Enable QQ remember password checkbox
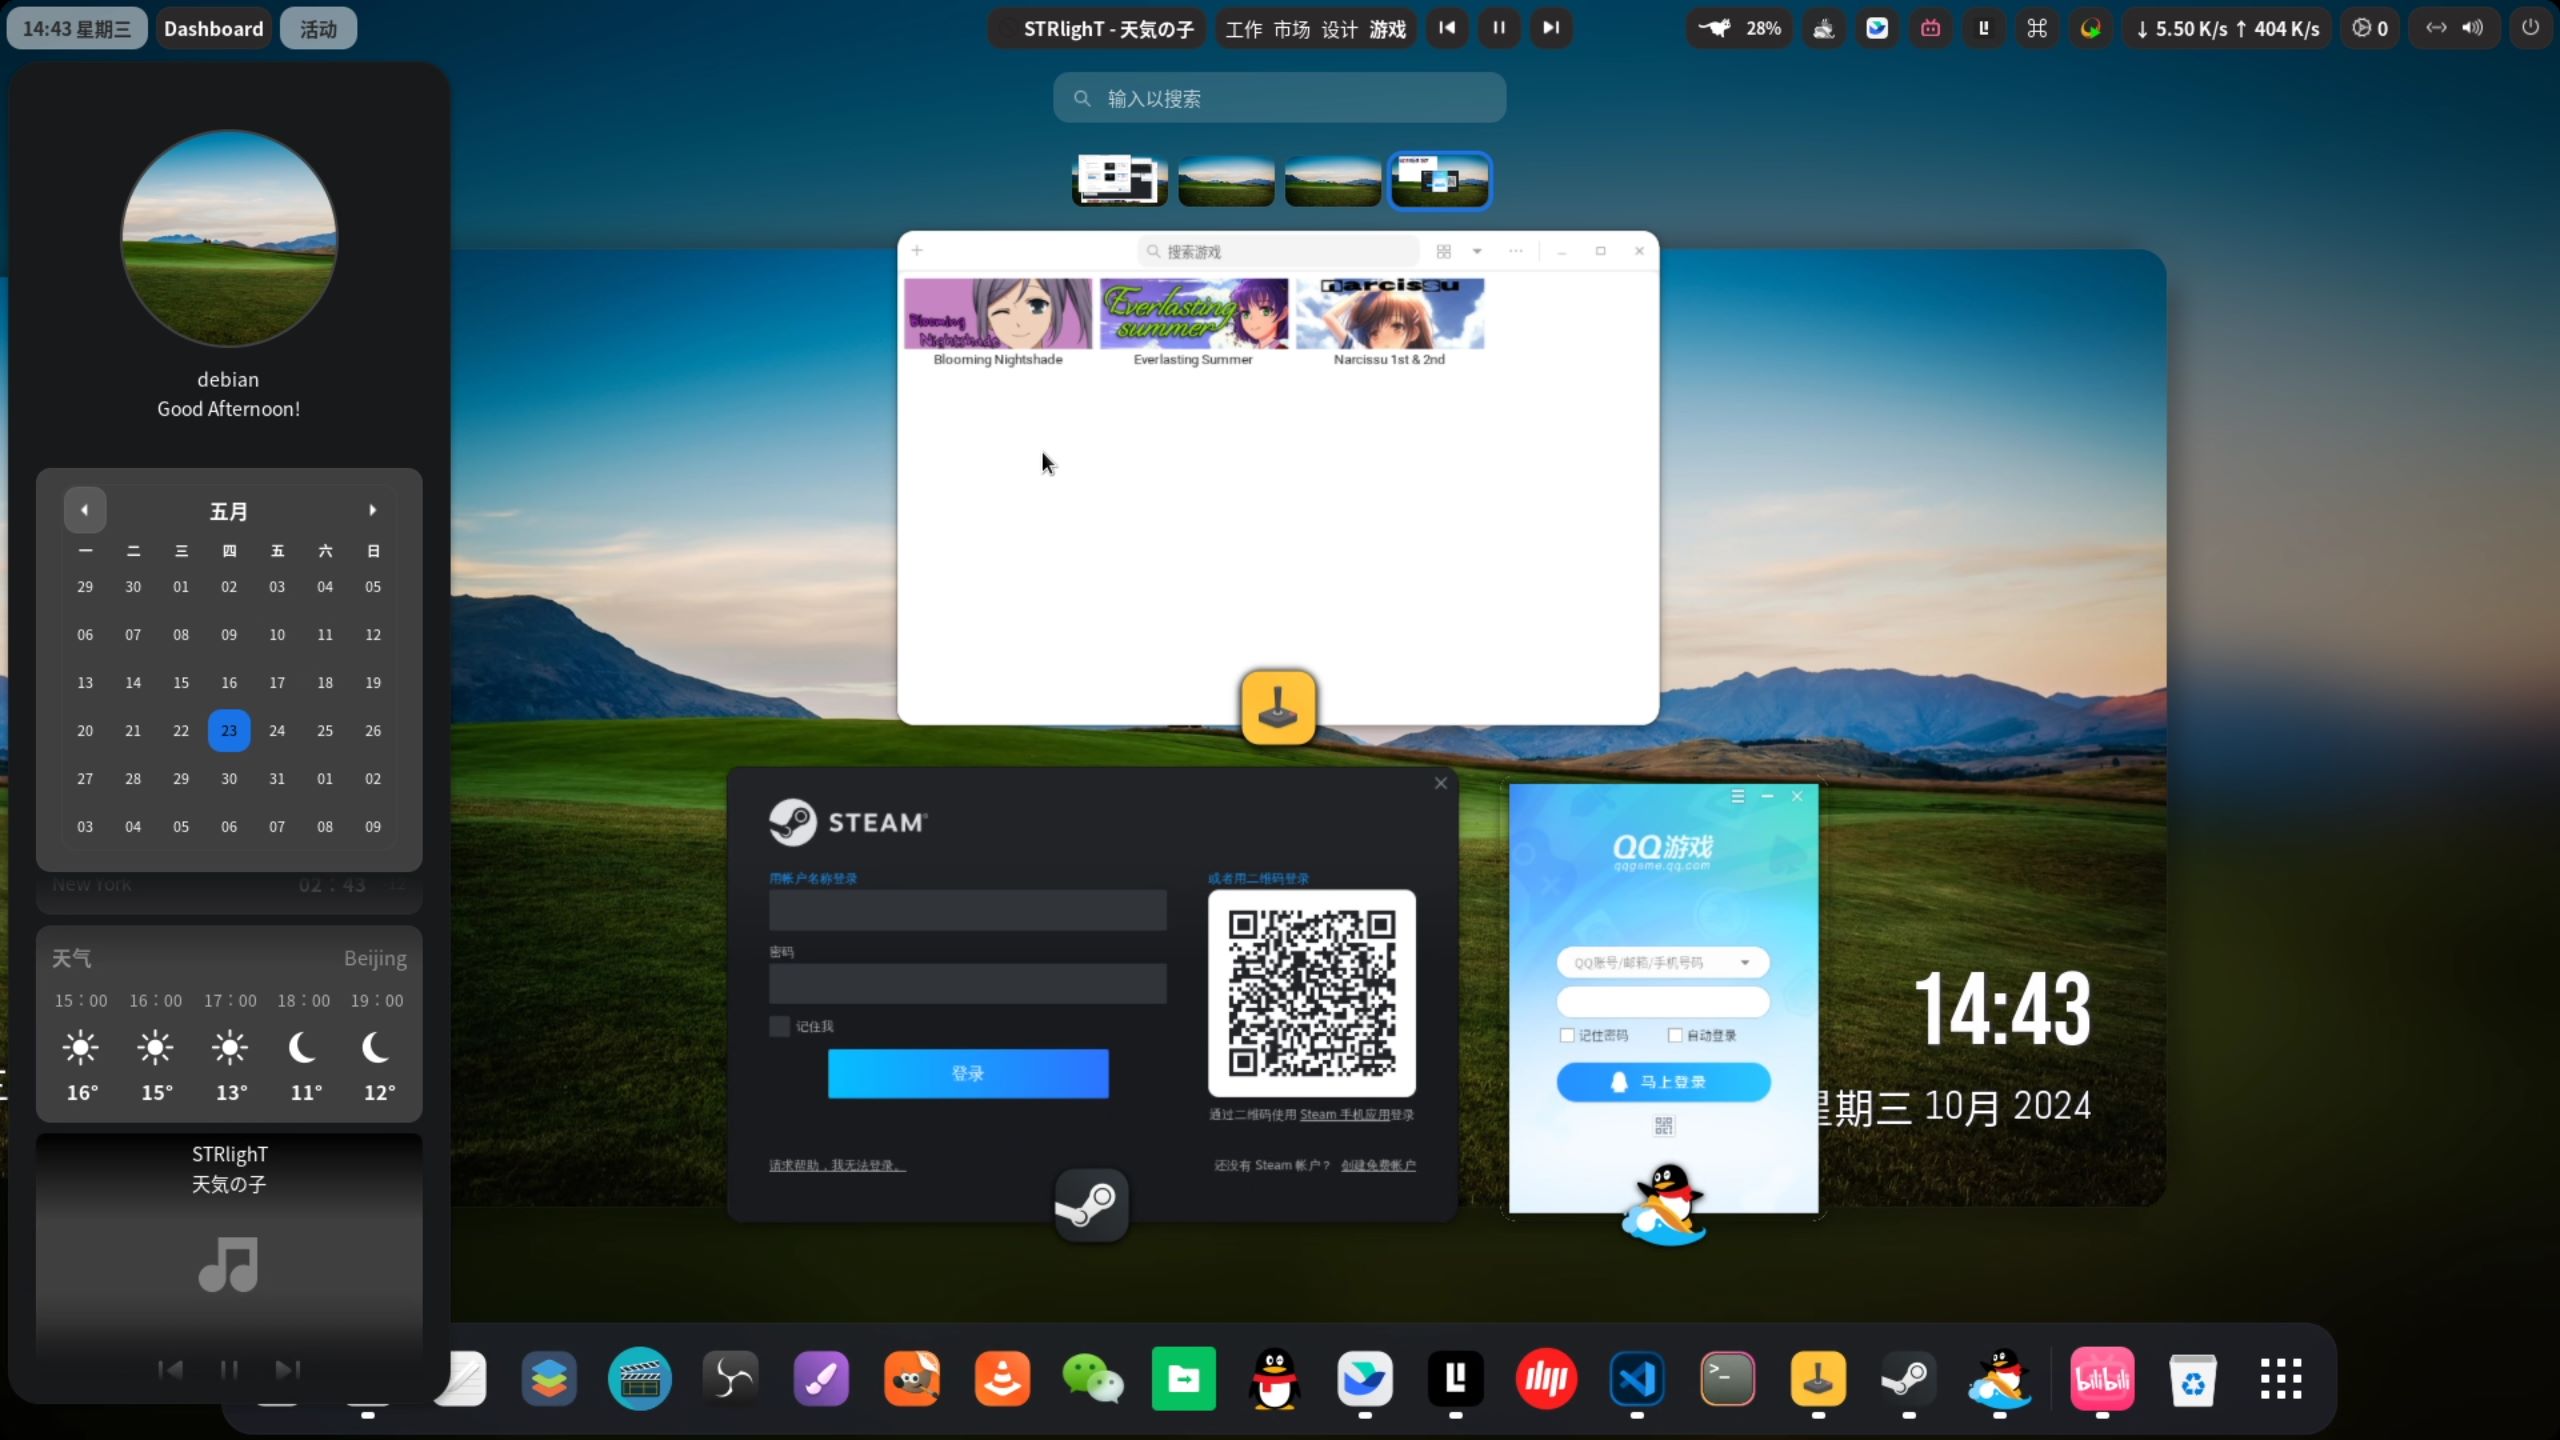Screen dimensions: 2560x1440 coord(1567,1035)
